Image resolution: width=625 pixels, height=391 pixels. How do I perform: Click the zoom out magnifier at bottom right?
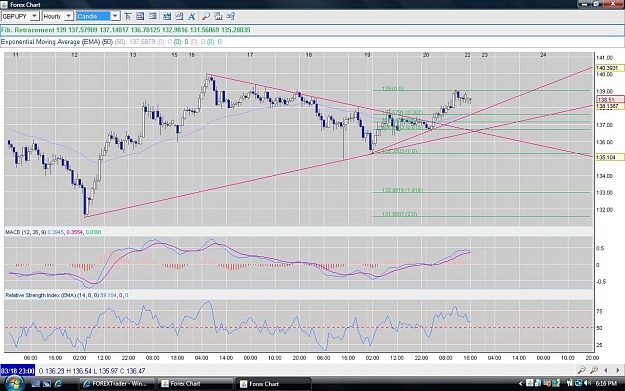tap(582, 370)
